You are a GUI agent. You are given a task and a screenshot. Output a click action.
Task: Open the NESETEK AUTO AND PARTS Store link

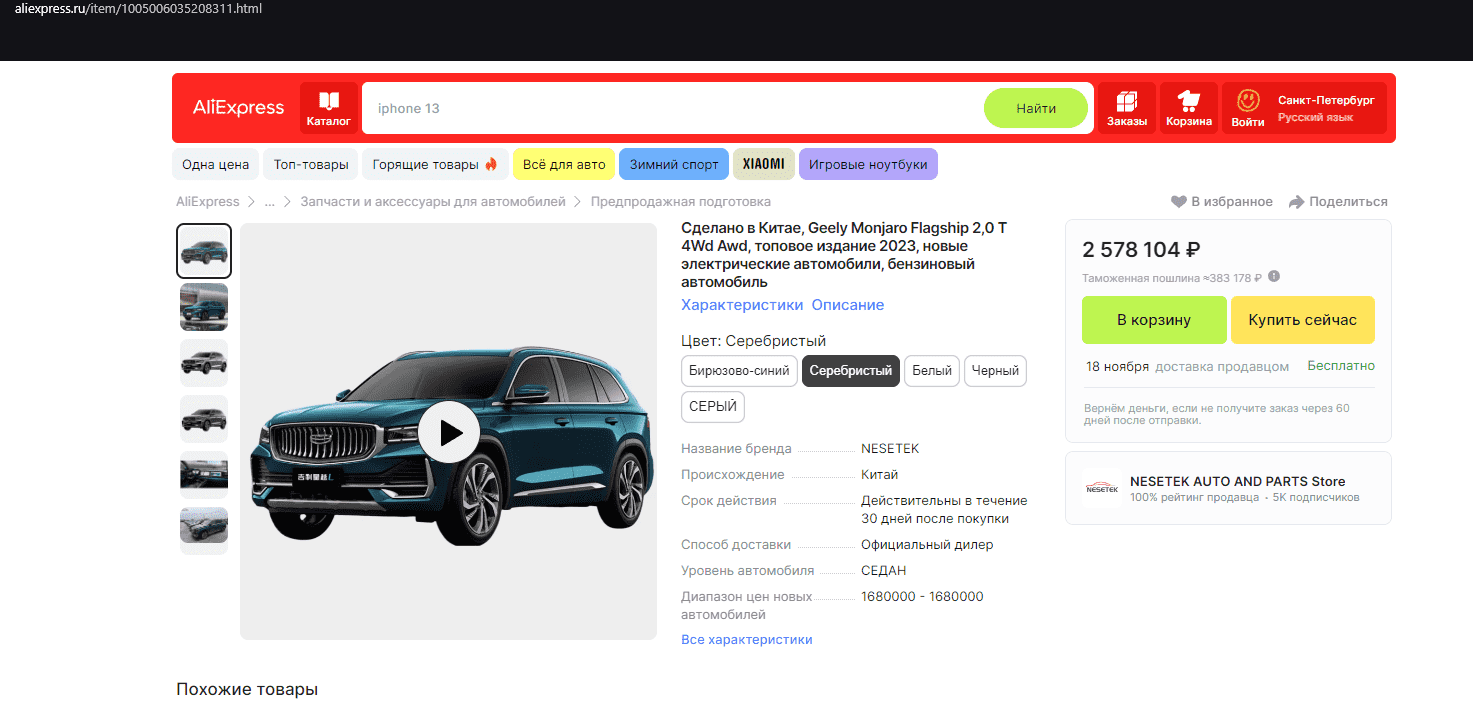point(1238,481)
